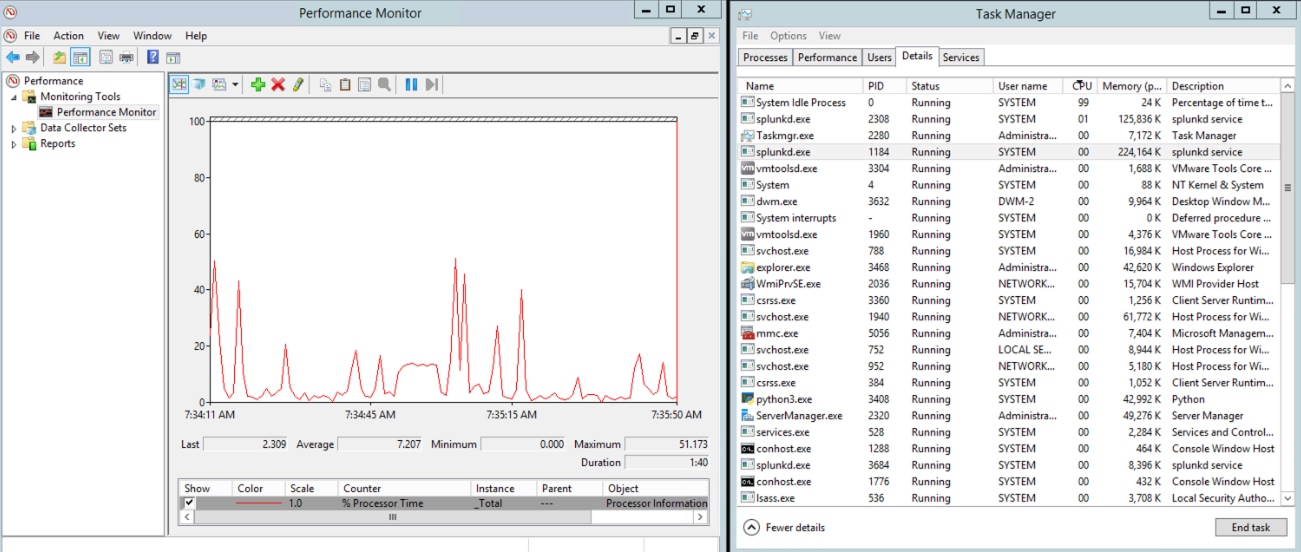
Task: Click Fewer details in Task Manager
Action: [785, 527]
